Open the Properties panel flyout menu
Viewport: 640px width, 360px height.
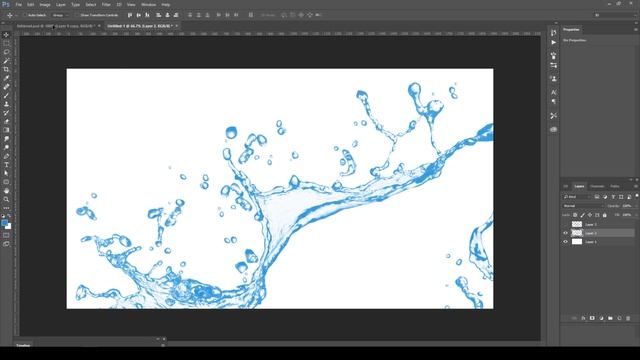pos(636,29)
